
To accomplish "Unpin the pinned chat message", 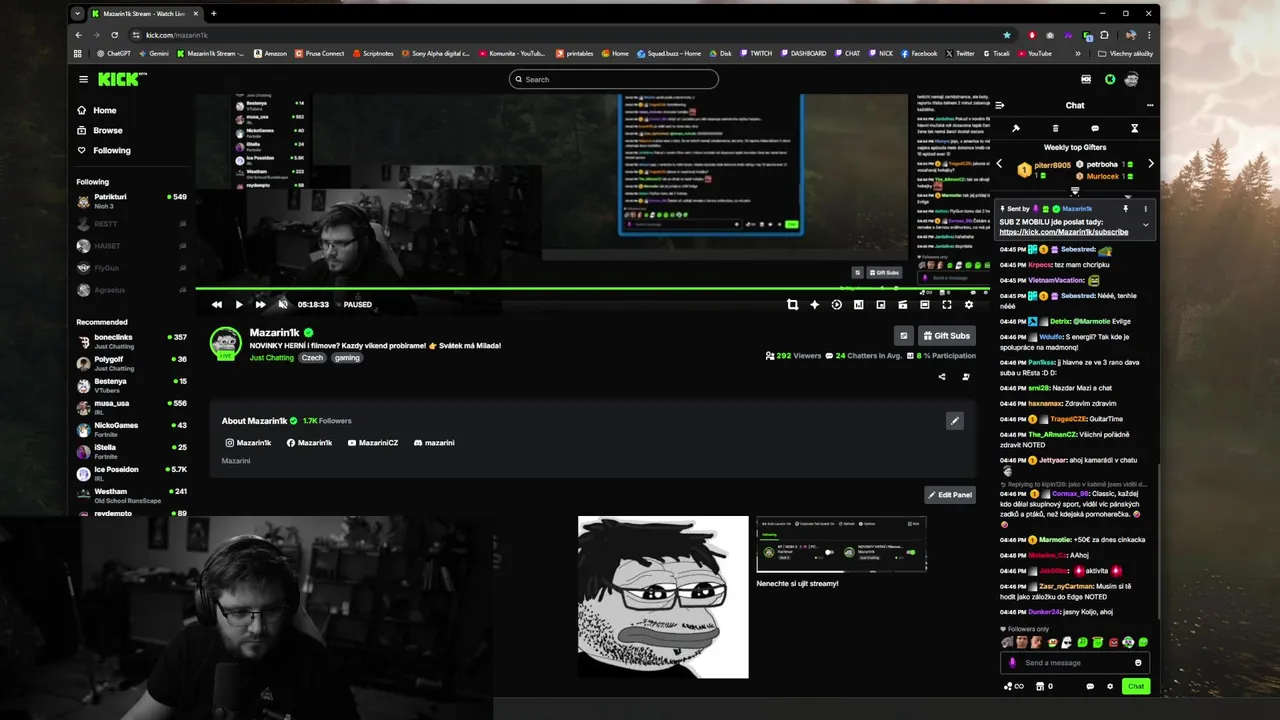I will pos(1125,209).
